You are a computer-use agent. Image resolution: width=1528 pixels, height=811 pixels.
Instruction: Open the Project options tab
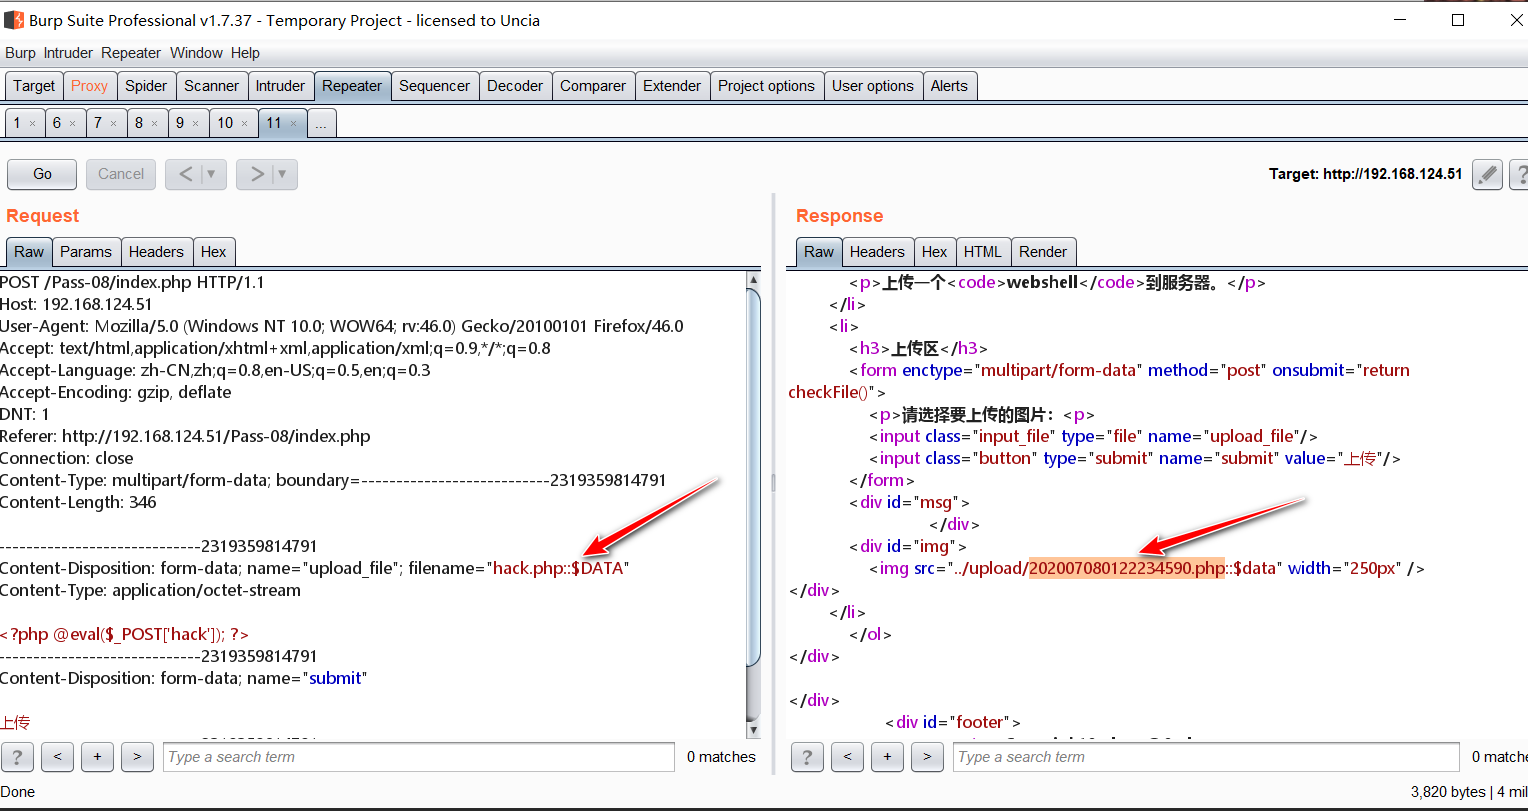pyautogui.click(x=766, y=86)
